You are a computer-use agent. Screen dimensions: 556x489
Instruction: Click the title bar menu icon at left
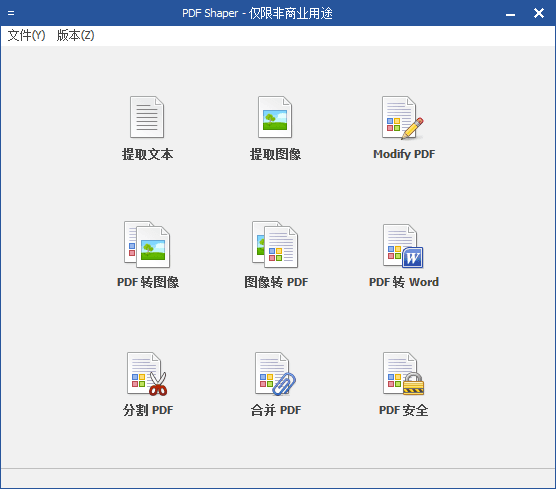[x=11, y=13]
